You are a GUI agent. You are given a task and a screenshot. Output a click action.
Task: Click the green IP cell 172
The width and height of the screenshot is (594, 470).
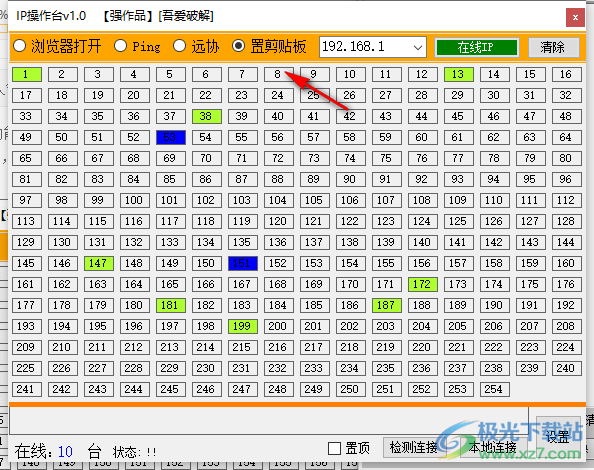tap(422, 284)
